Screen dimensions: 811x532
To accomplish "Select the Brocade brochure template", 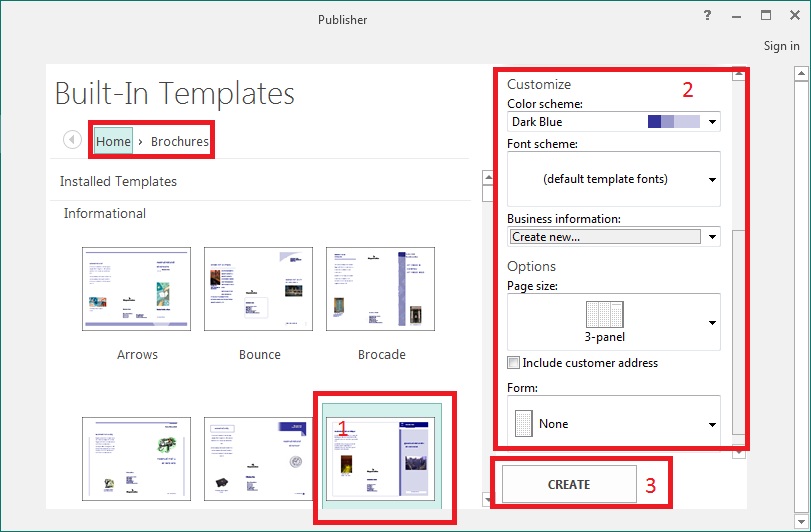I will click(381, 289).
